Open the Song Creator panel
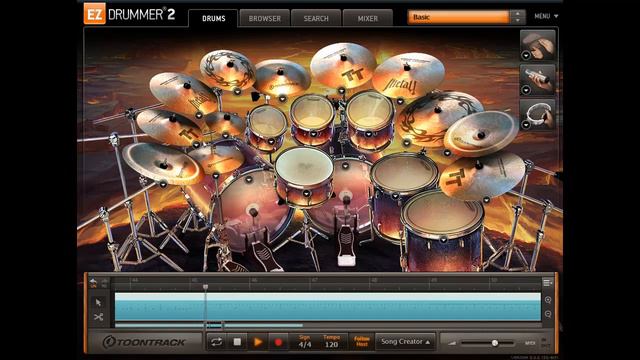The height and width of the screenshot is (360, 640). pos(405,342)
